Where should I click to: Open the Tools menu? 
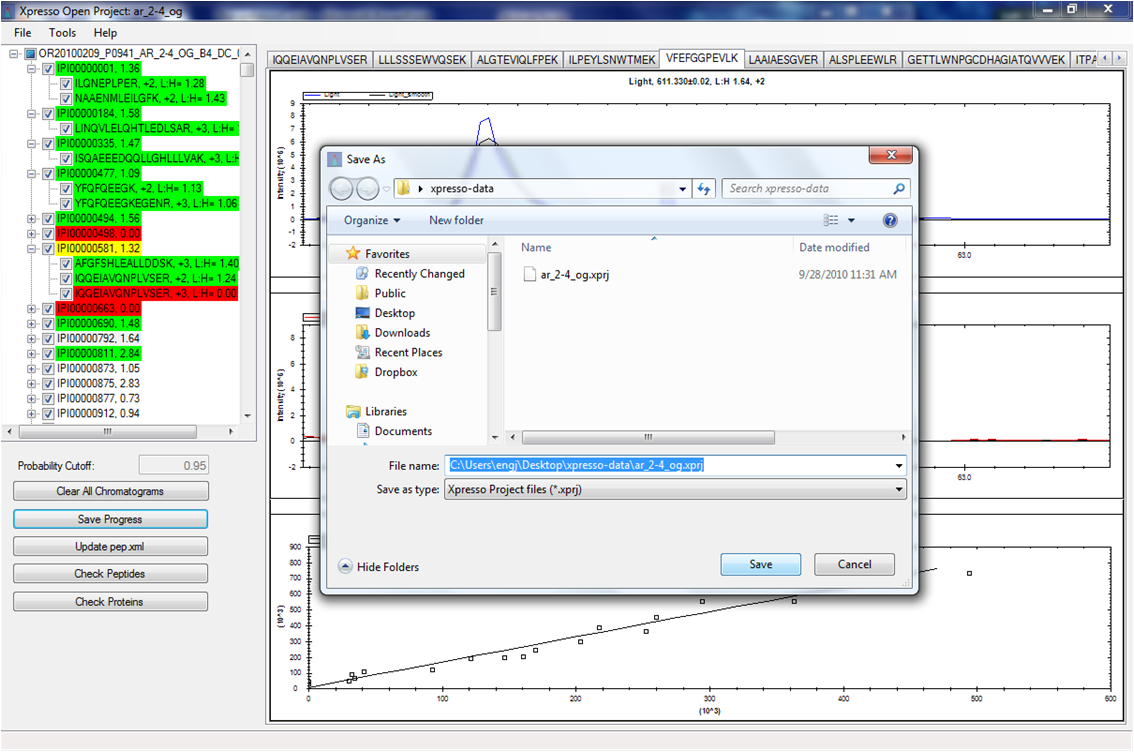coord(62,33)
